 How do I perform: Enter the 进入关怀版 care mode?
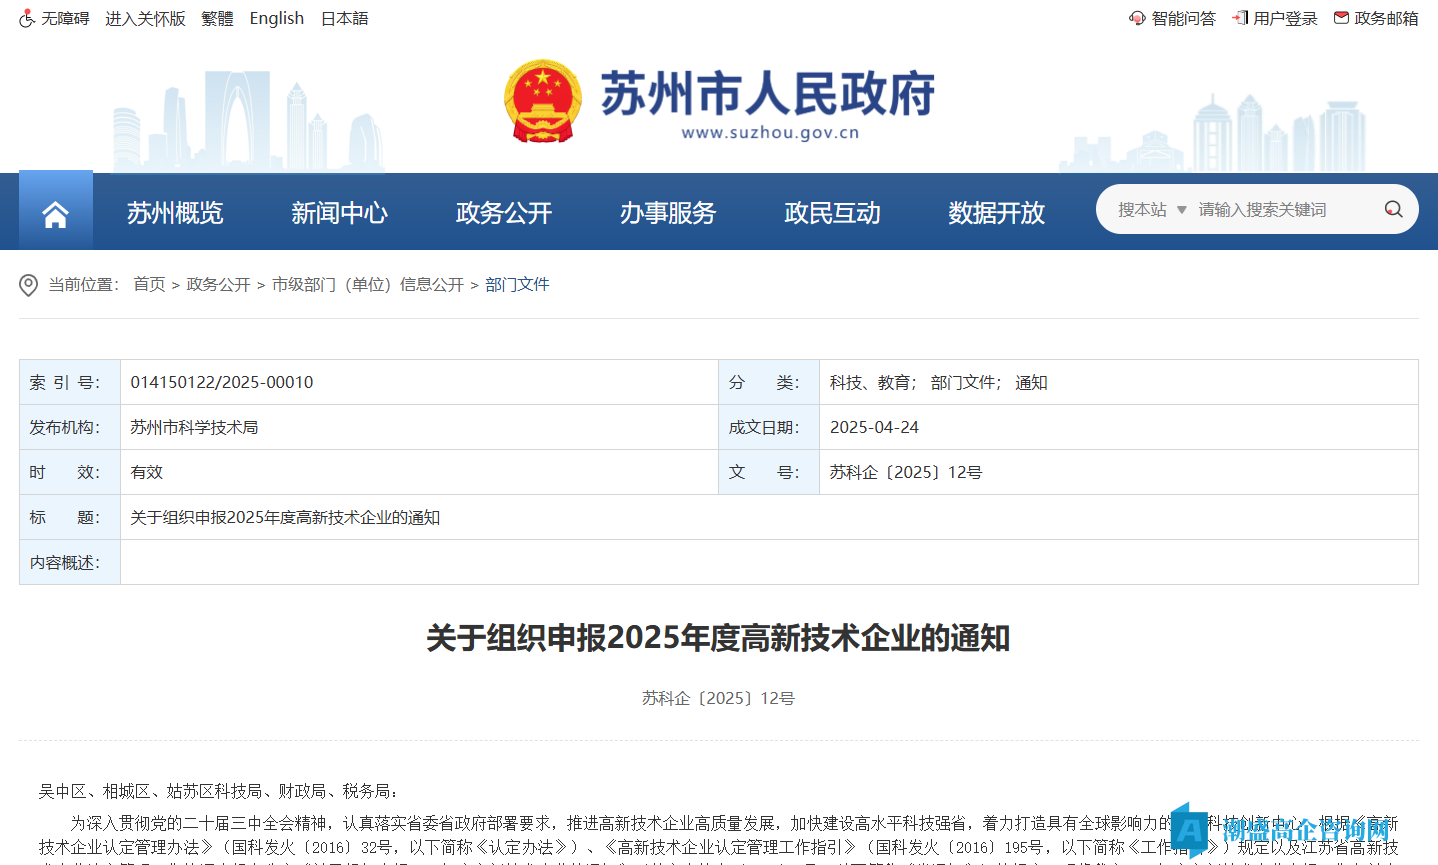145,18
